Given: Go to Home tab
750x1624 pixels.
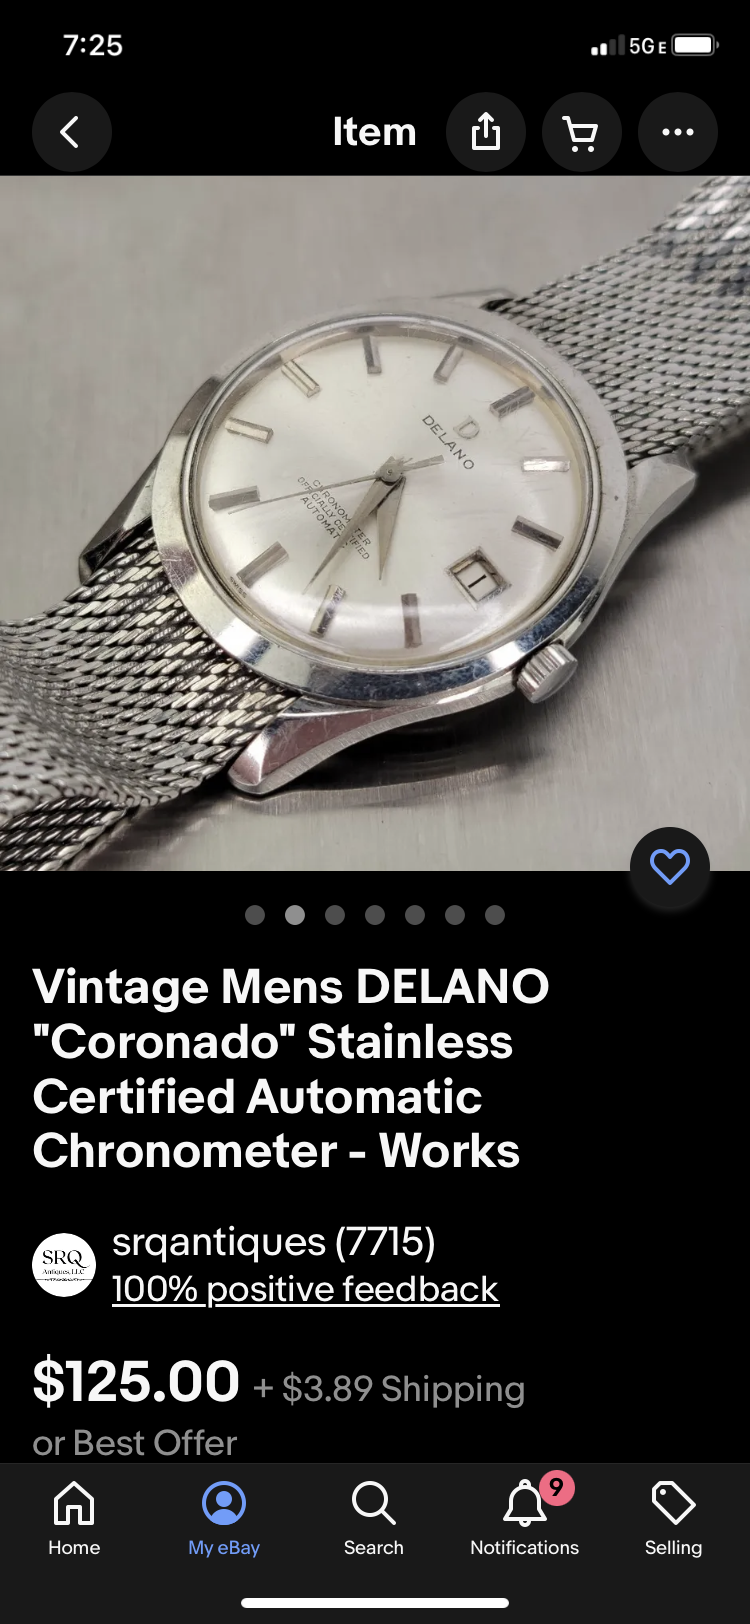Looking at the screenshot, I should pyautogui.click(x=74, y=1518).
